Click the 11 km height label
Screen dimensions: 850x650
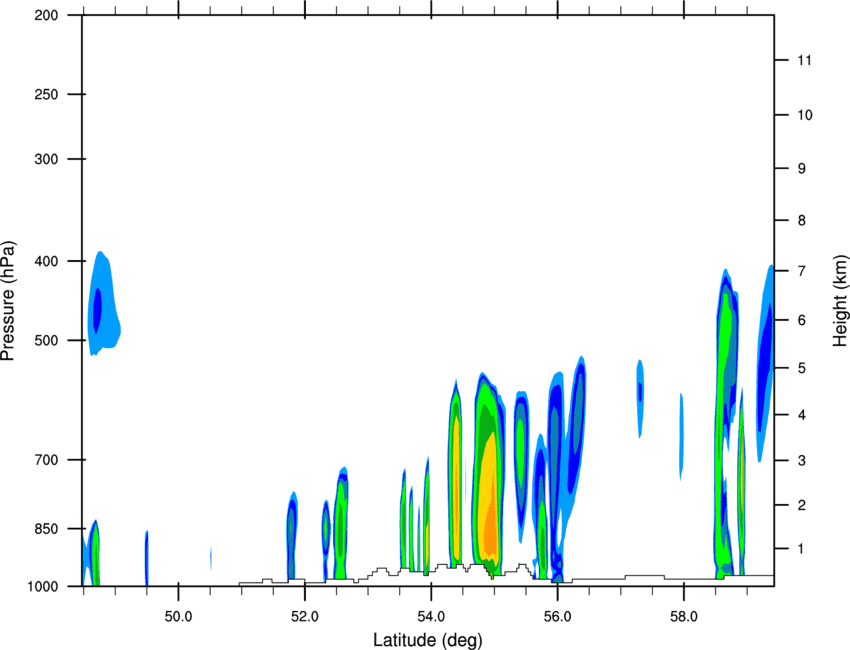804,60
